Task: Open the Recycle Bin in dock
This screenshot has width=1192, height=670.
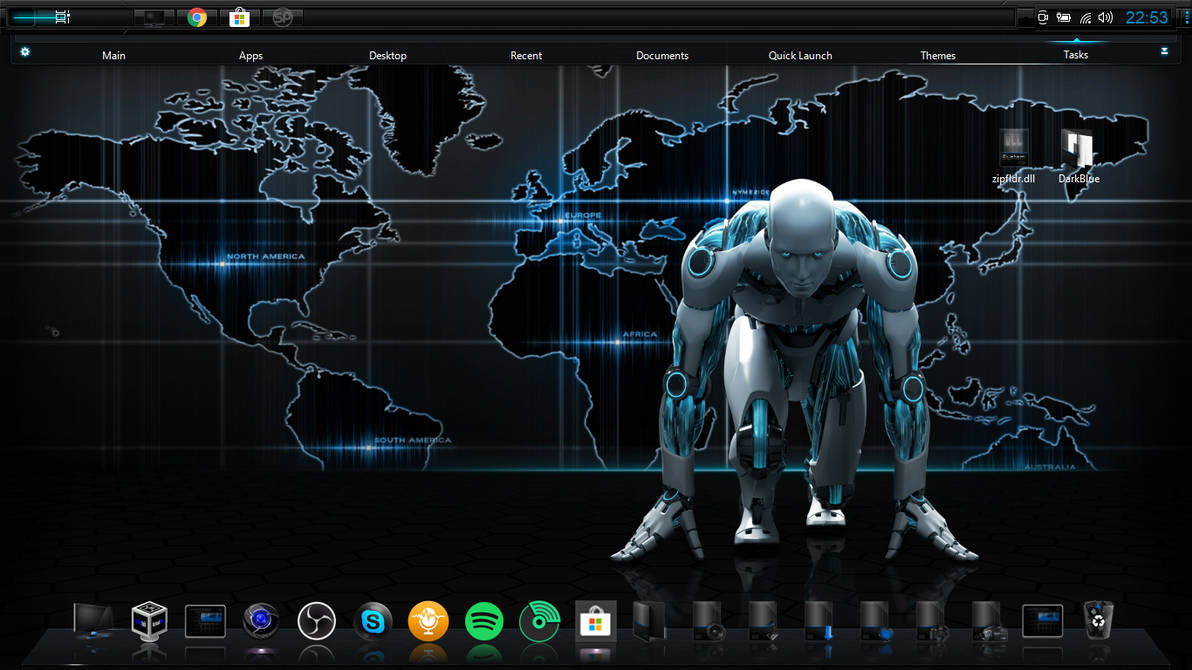Action: point(1098,621)
